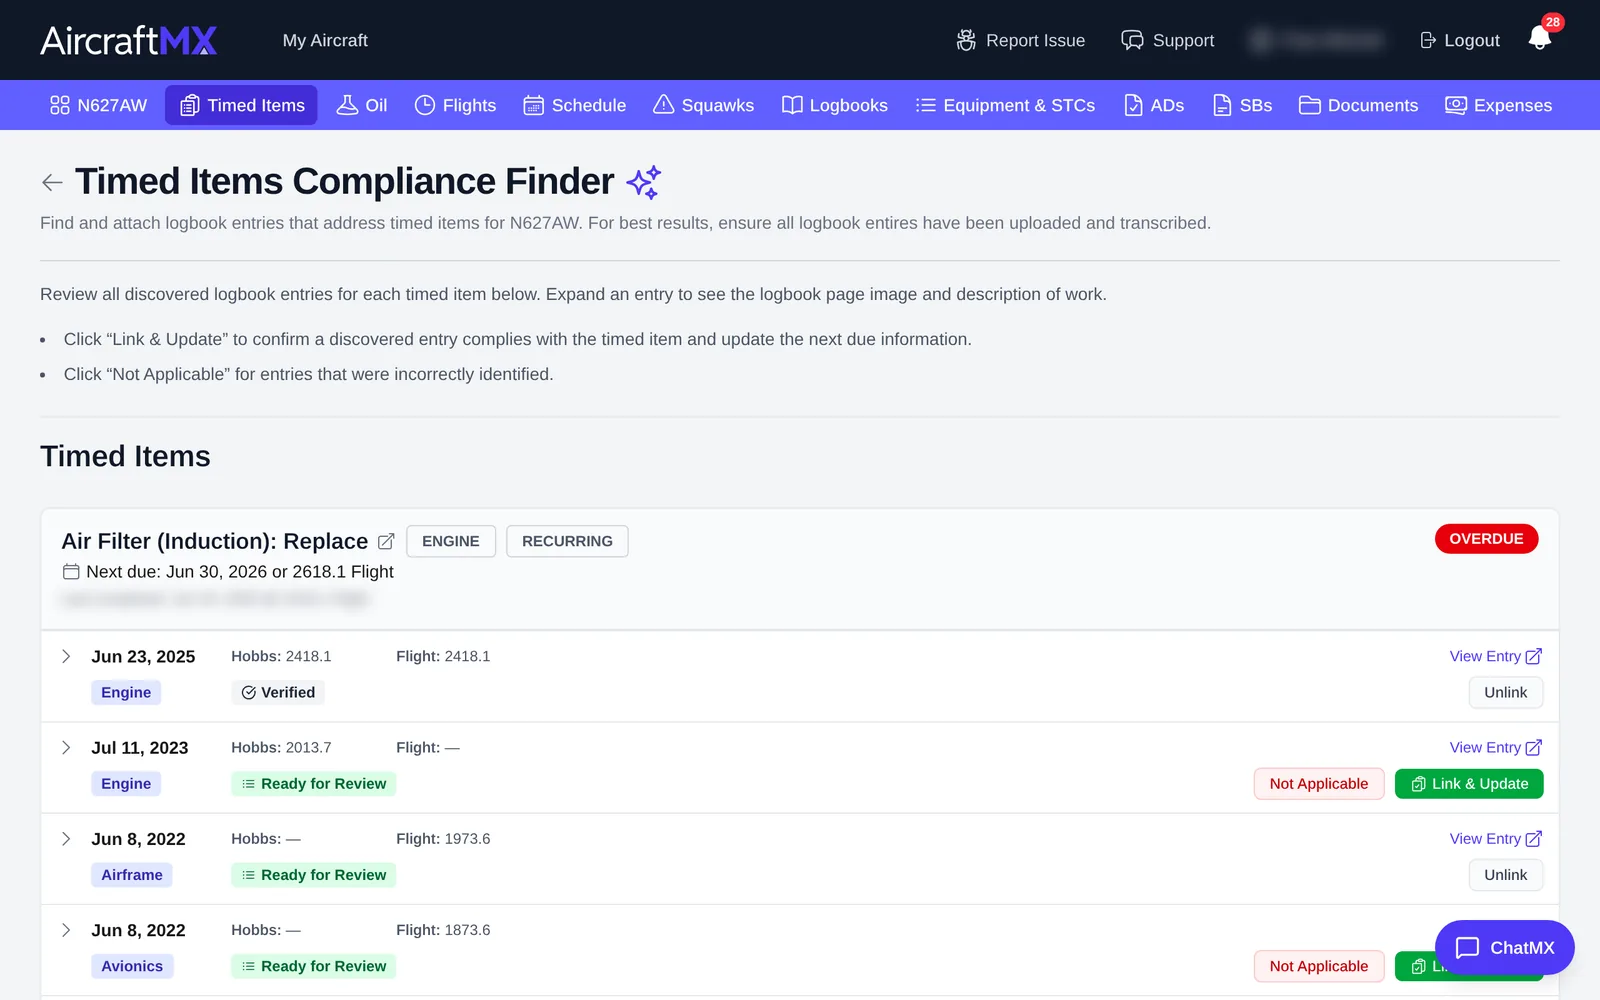Click the N627AW dashboard grid icon
This screenshot has width=1600, height=1000.
pyautogui.click(x=60, y=105)
